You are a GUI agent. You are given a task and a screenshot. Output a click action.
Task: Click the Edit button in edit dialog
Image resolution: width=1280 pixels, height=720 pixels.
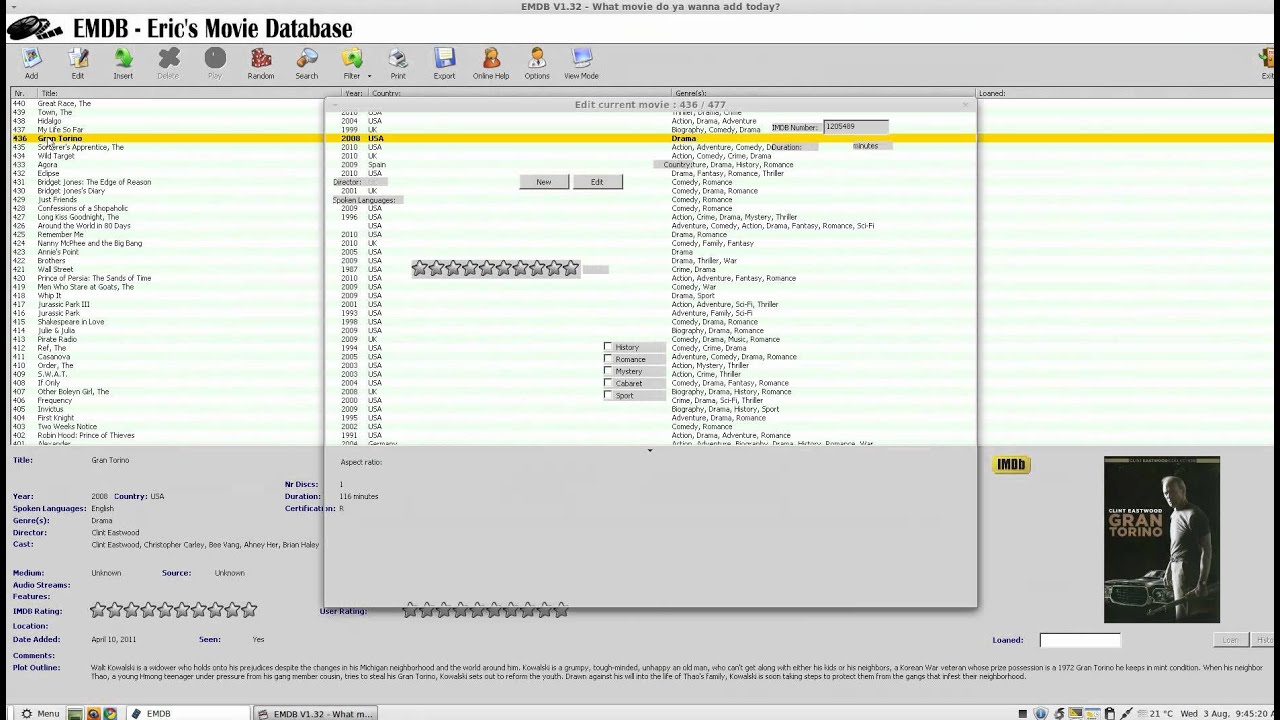[x=597, y=182]
